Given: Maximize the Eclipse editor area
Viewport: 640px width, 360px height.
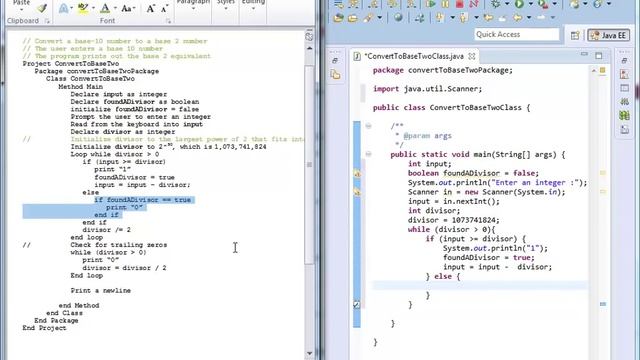Looking at the screenshot, I should pos(598,56).
